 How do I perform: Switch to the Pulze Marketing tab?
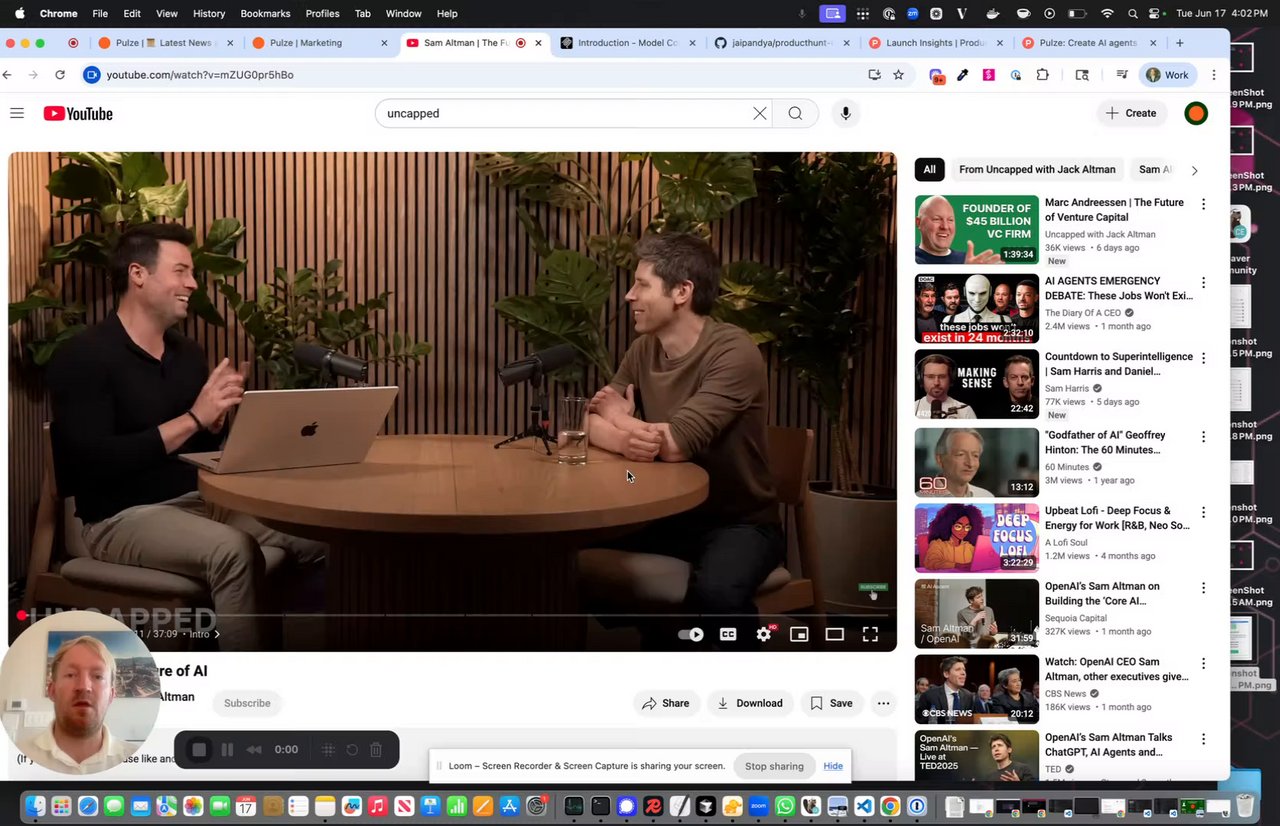pyautogui.click(x=320, y=43)
